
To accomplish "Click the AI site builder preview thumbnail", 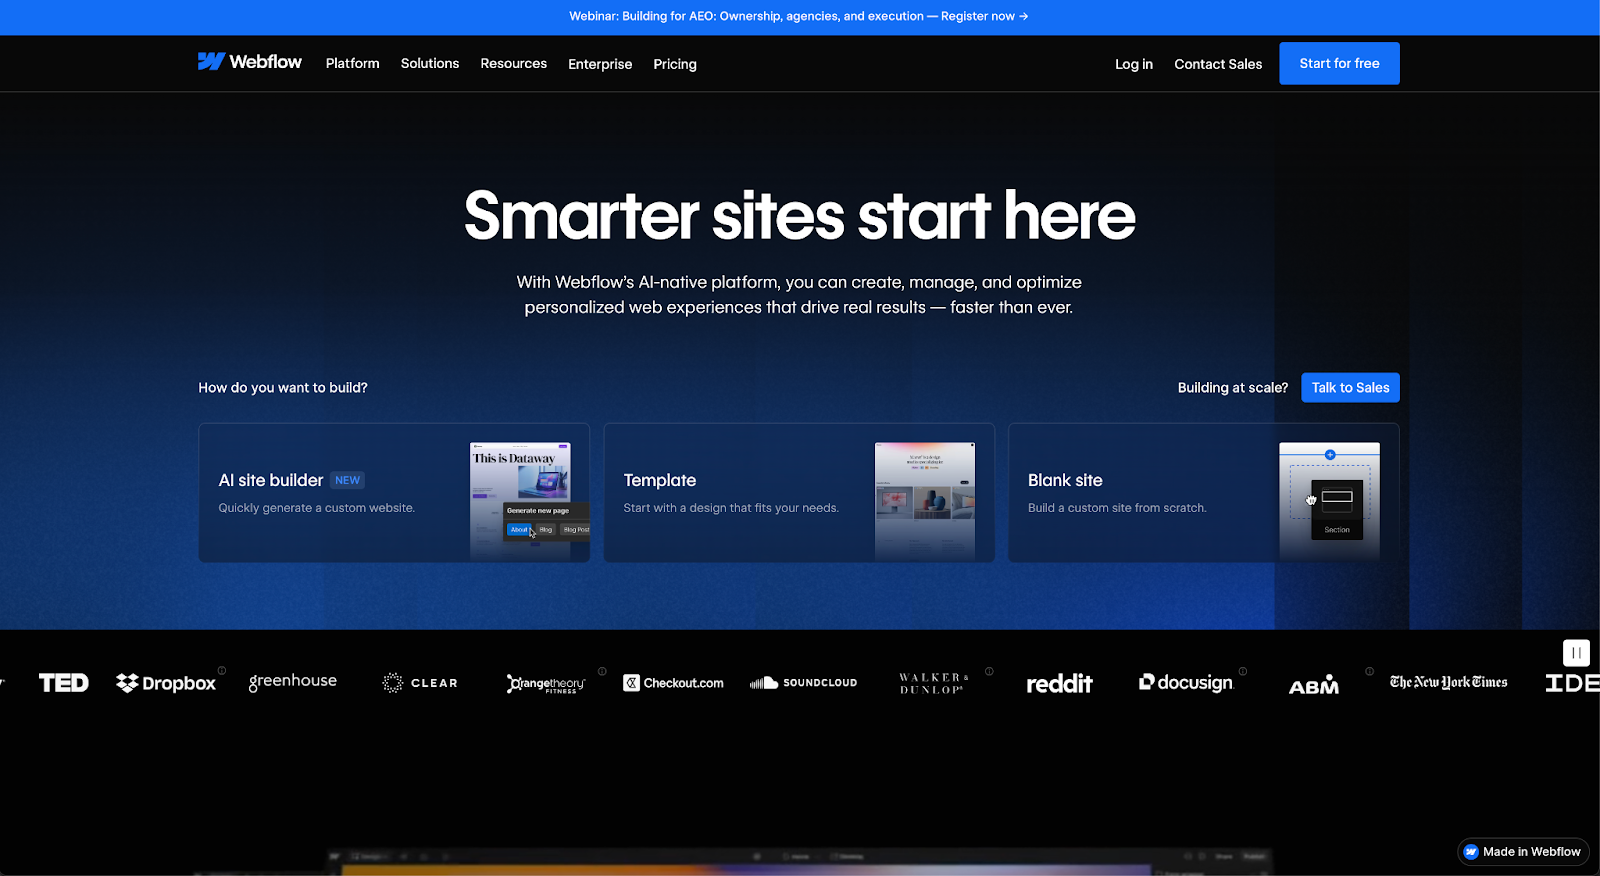I will click(529, 501).
